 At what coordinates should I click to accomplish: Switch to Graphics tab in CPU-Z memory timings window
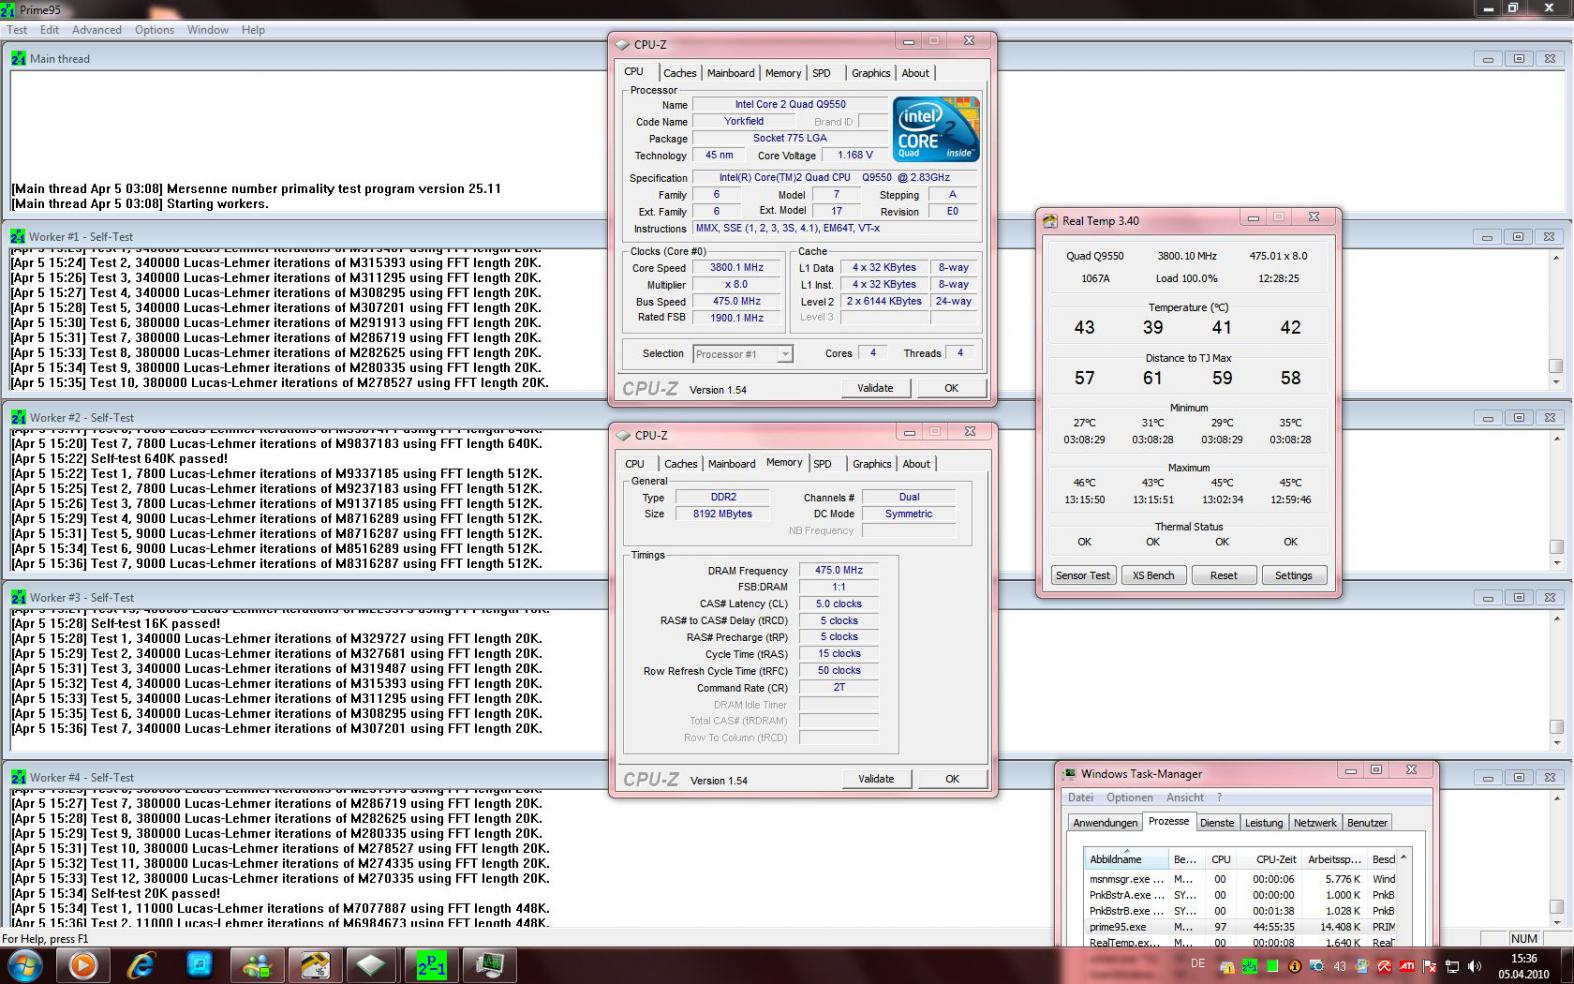[871, 464]
